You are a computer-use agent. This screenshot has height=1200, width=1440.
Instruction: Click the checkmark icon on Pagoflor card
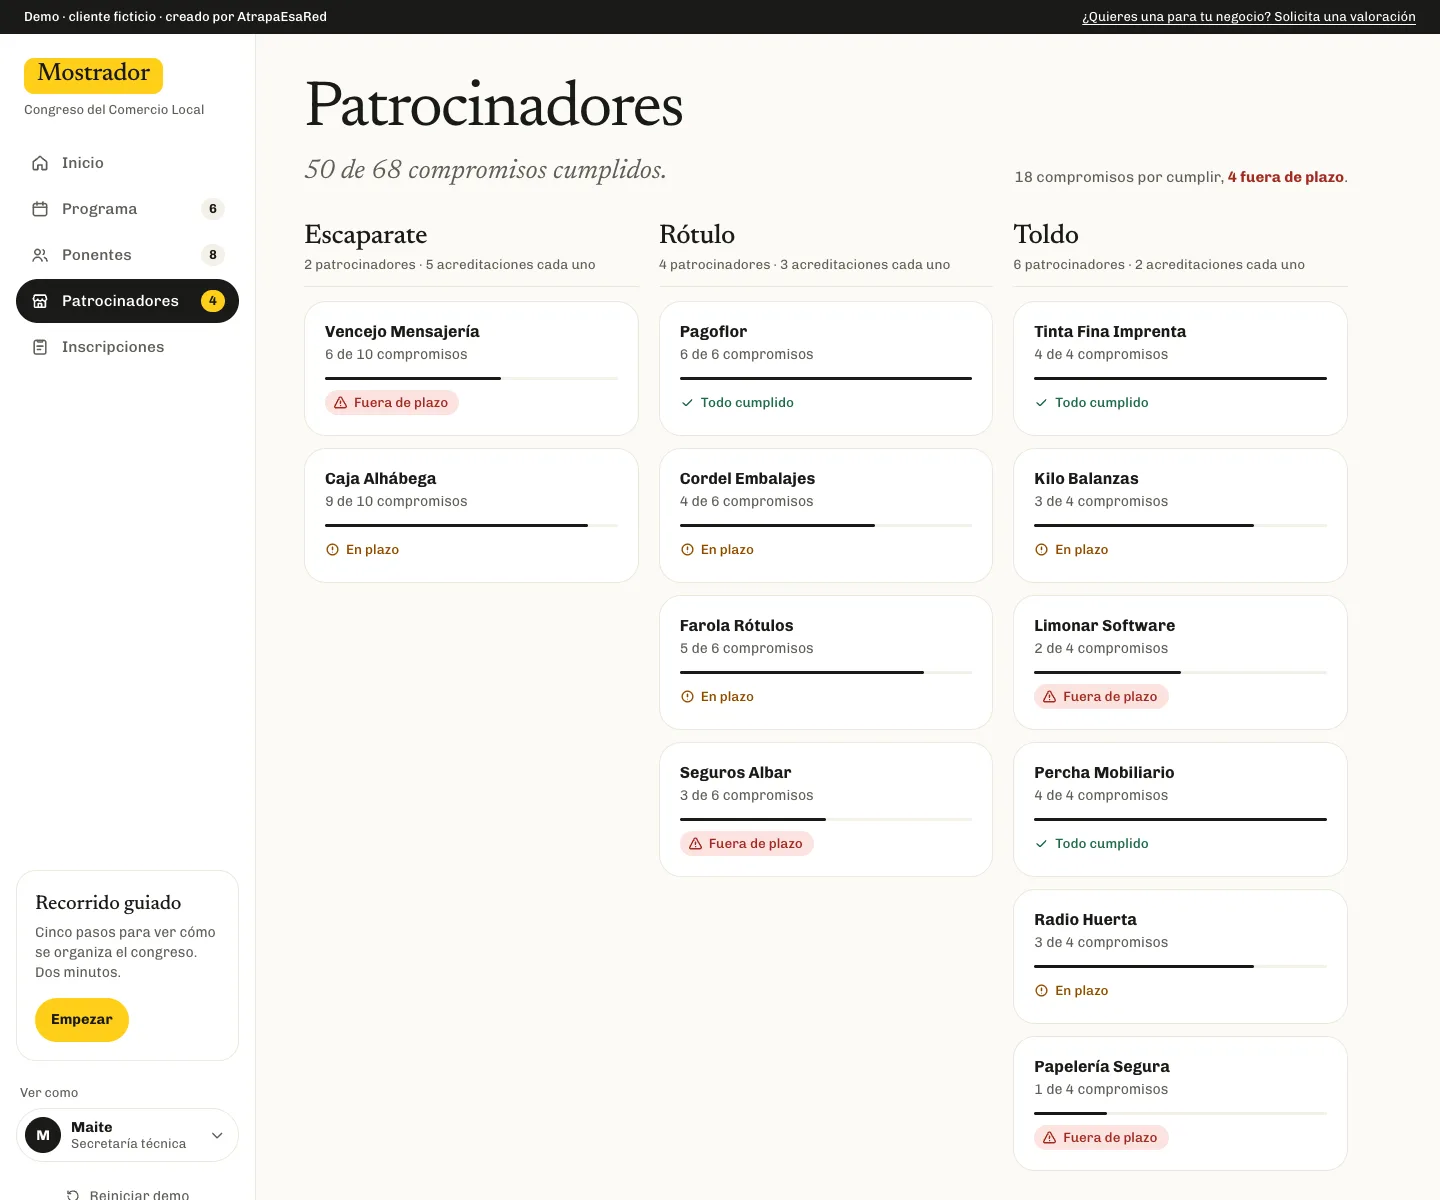(687, 403)
